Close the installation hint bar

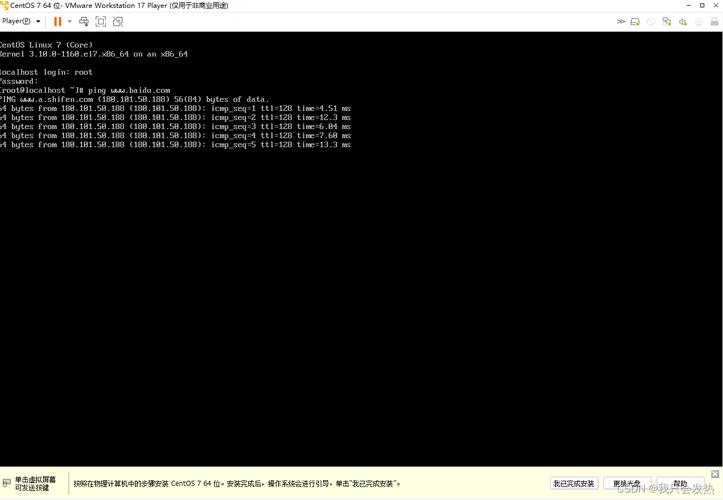[x=715, y=474]
